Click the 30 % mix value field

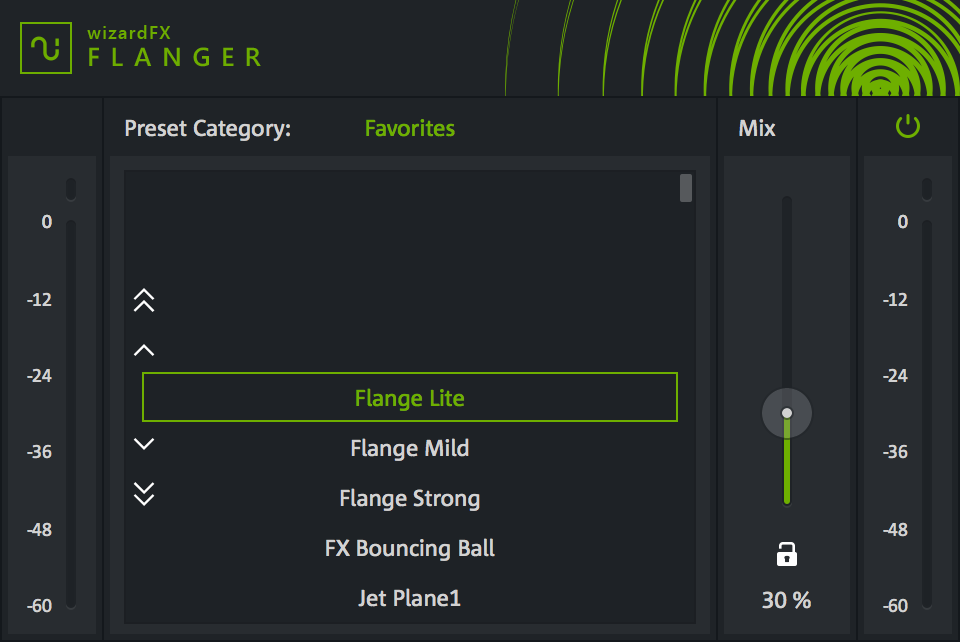pos(787,600)
